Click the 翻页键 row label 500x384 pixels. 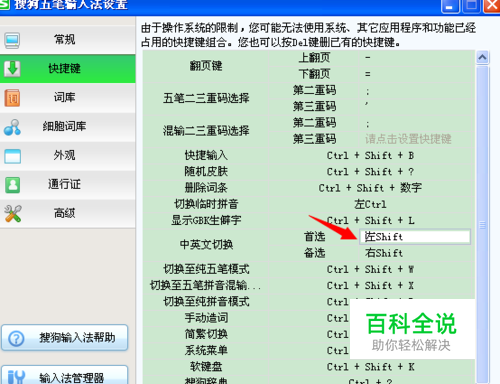[206, 66]
